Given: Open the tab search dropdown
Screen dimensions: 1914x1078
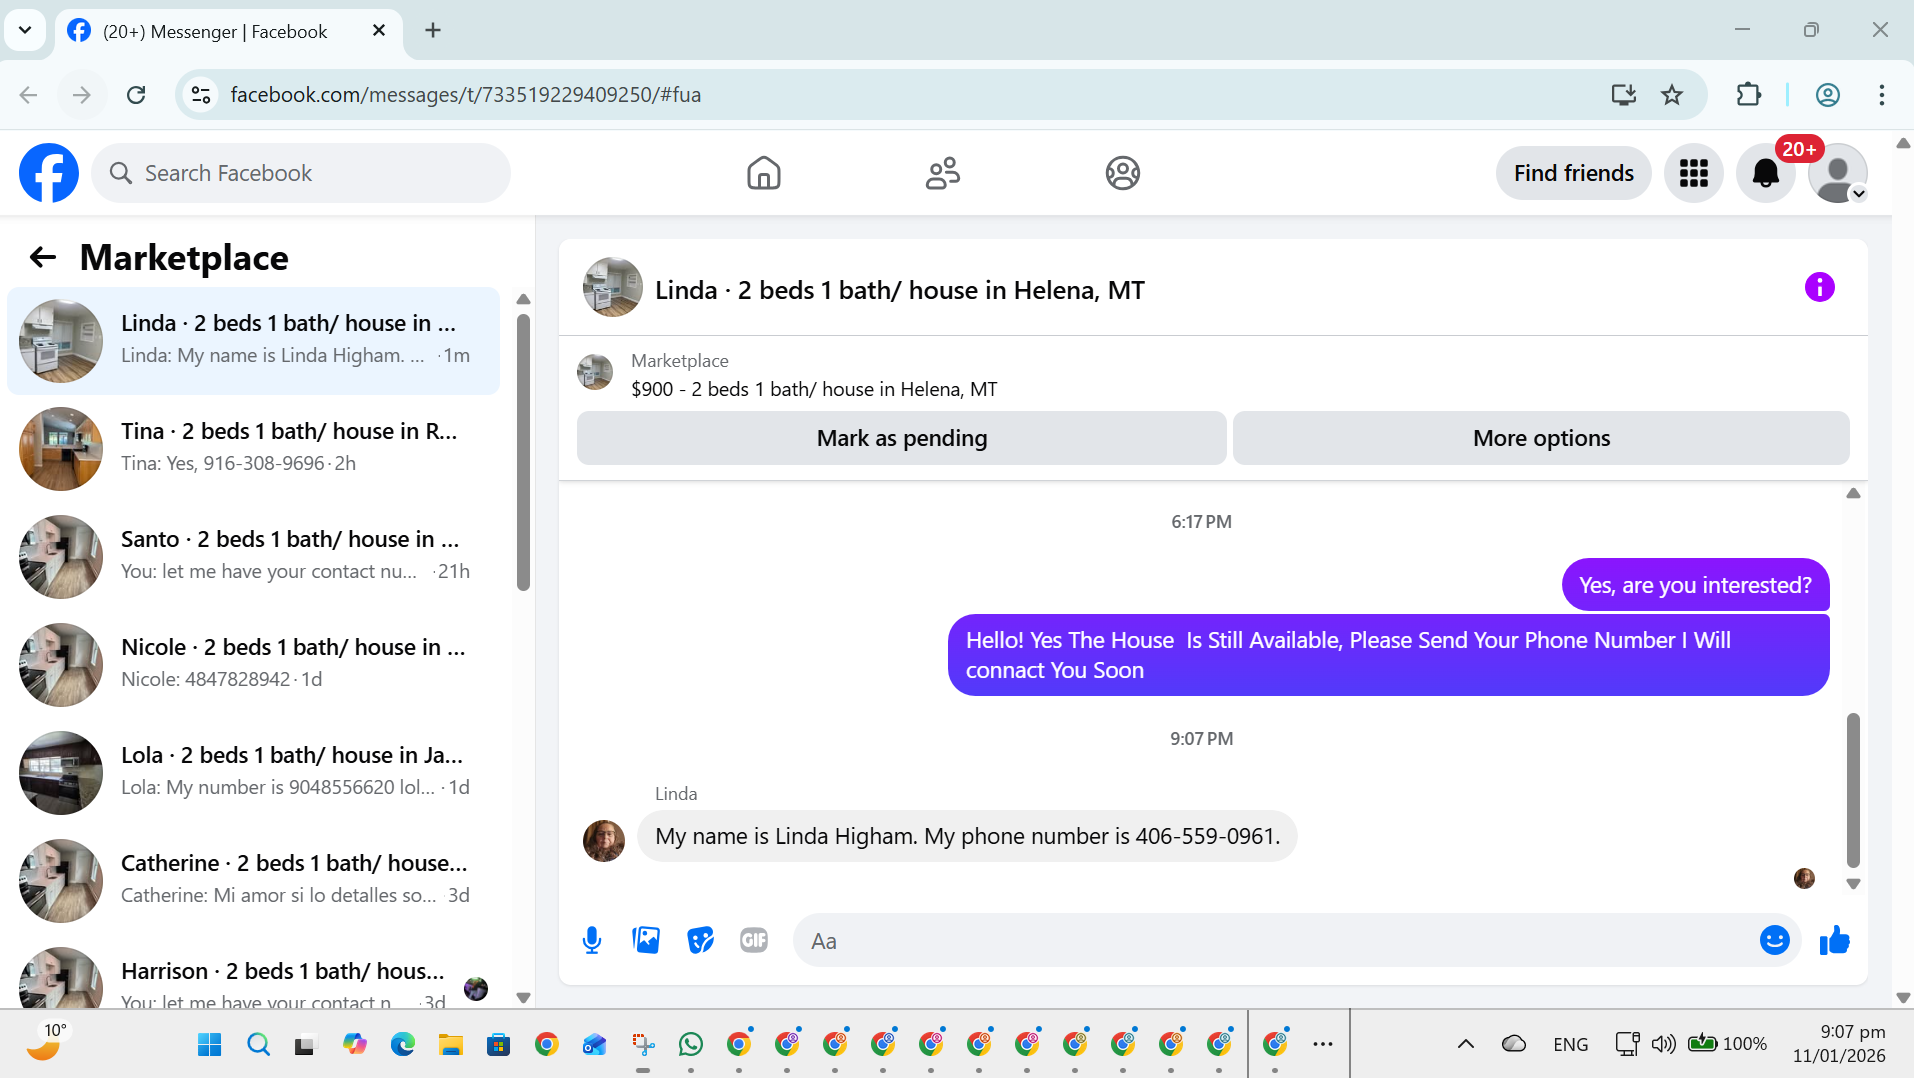Looking at the screenshot, I should point(25,30).
